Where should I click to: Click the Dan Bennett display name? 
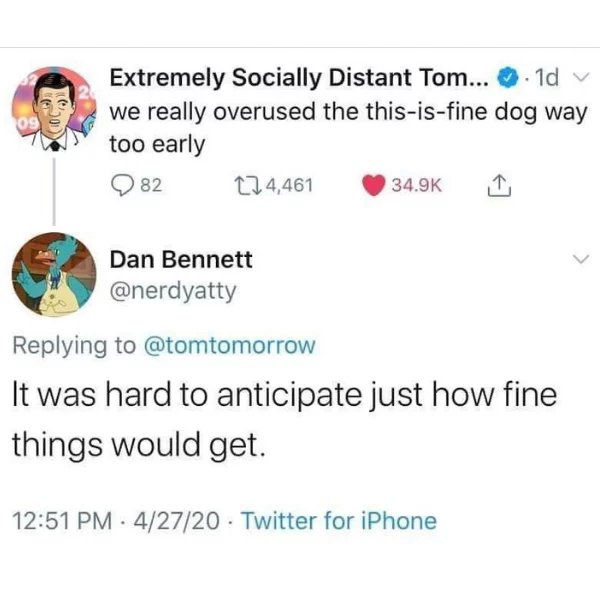[181, 259]
